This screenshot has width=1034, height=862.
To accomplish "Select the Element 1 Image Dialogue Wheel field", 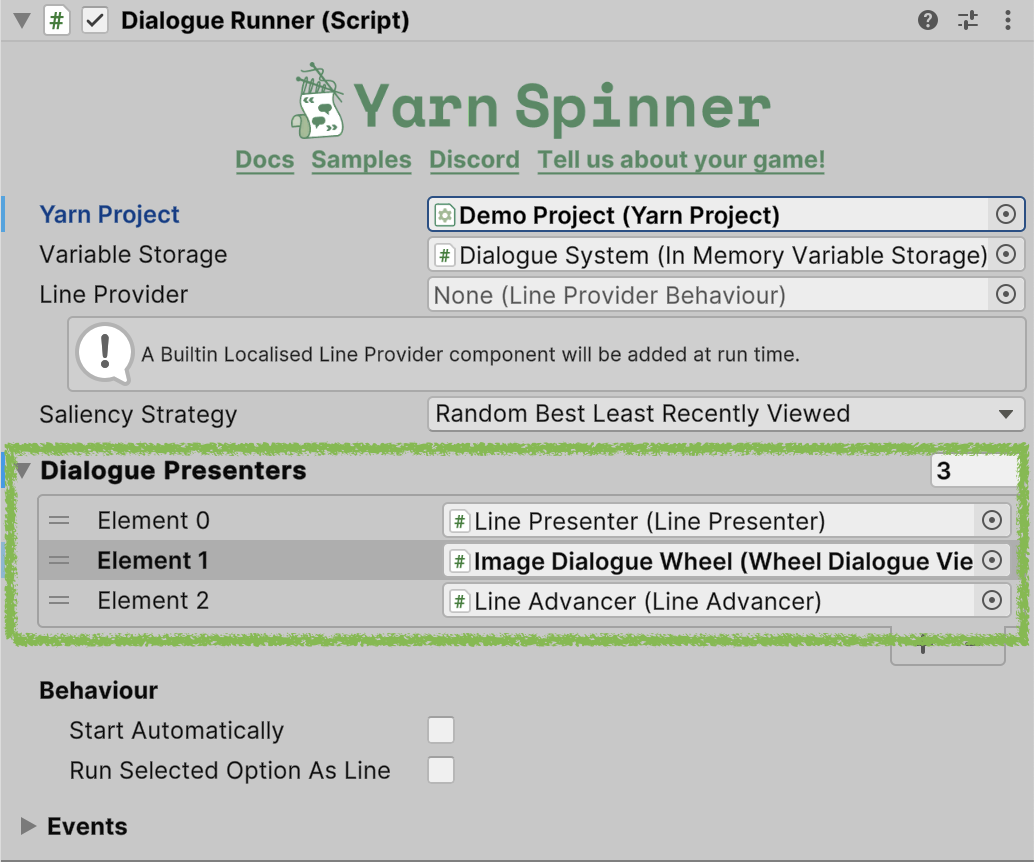I will [x=725, y=561].
